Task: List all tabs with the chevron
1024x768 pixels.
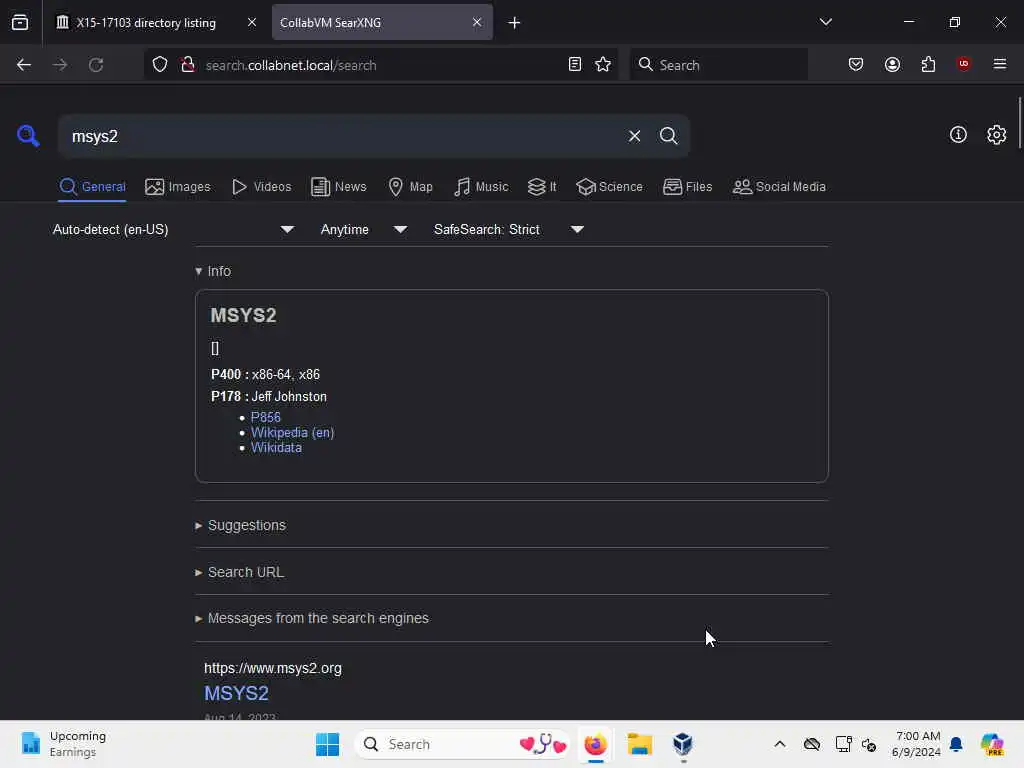Action: click(x=825, y=22)
